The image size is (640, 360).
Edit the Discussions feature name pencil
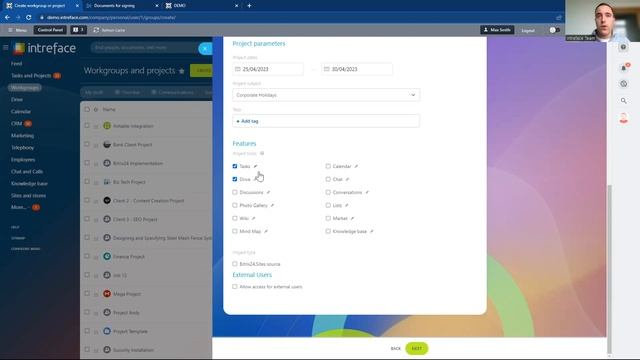point(268,192)
